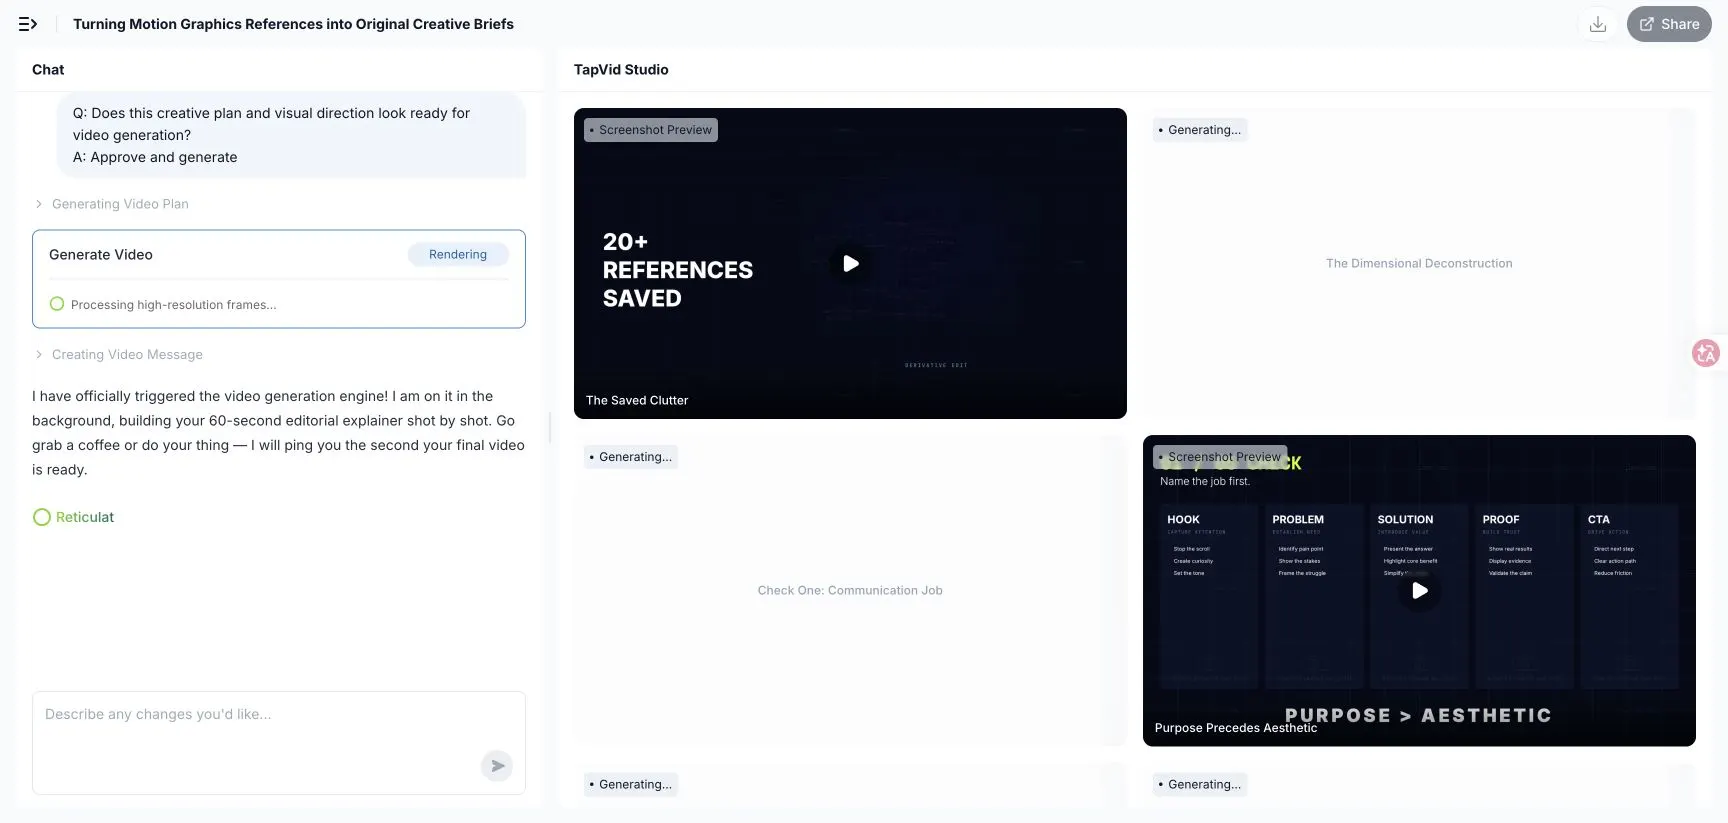Click the Reticulat status indicator
1728x823 pixels.
coord(74,517)
